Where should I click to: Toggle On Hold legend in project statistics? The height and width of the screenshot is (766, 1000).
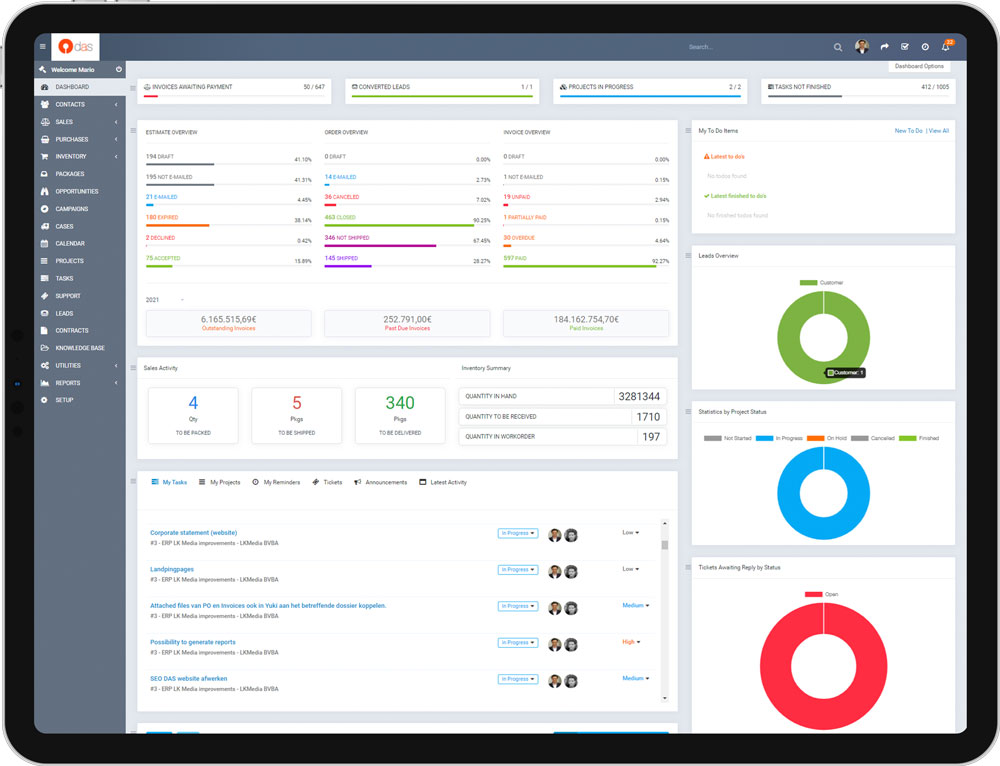tap(827, 438)
